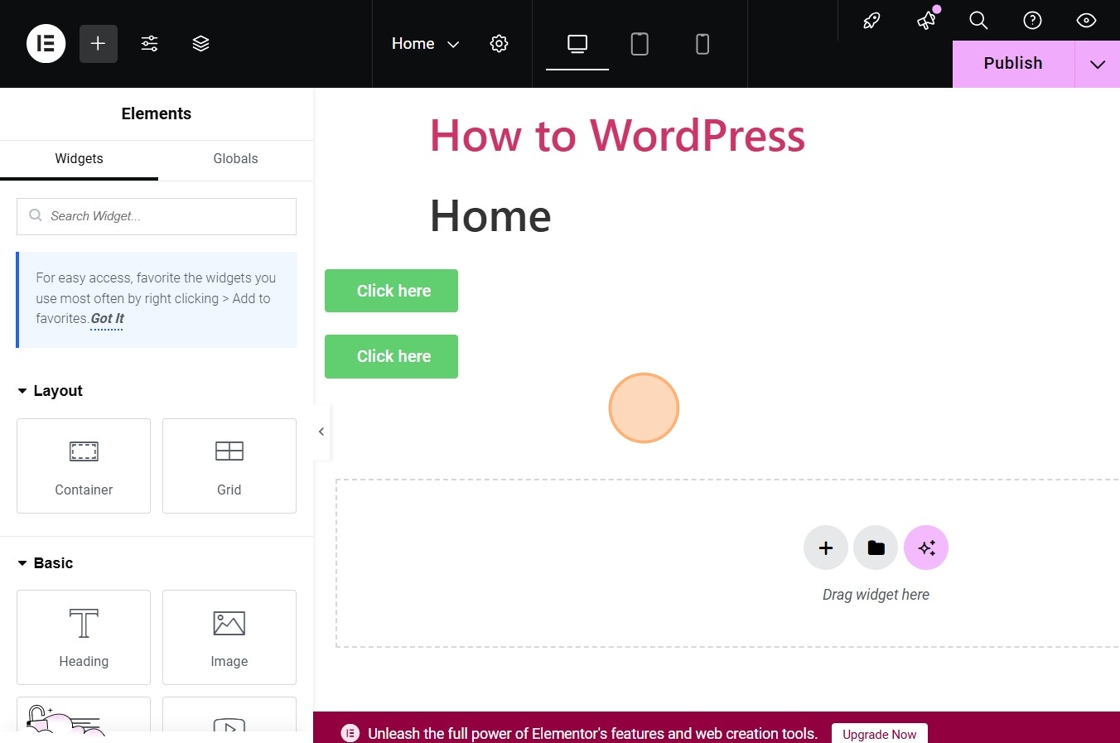The image size is (1120, 743).
Task: Open the Help question mark icon
Action: 1032,20
